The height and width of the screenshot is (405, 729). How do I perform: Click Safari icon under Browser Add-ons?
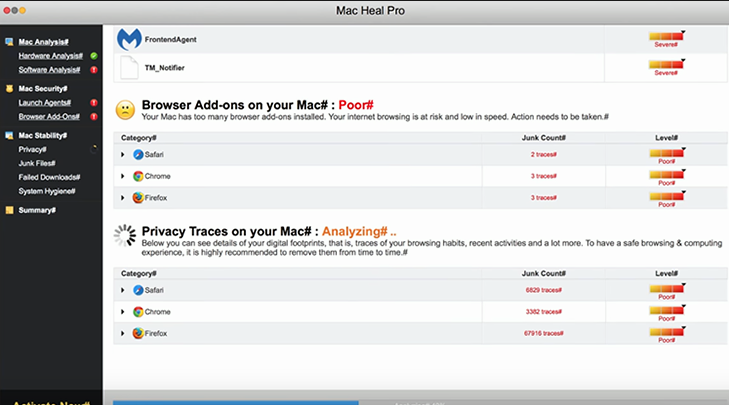click(138, 154)
